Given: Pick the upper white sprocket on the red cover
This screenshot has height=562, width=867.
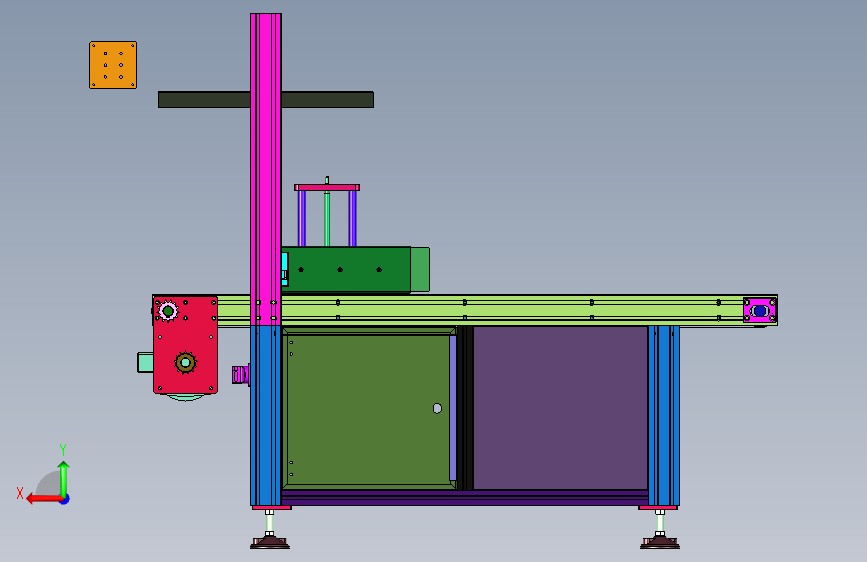Looking at the screenshot, I should (168, 311).
